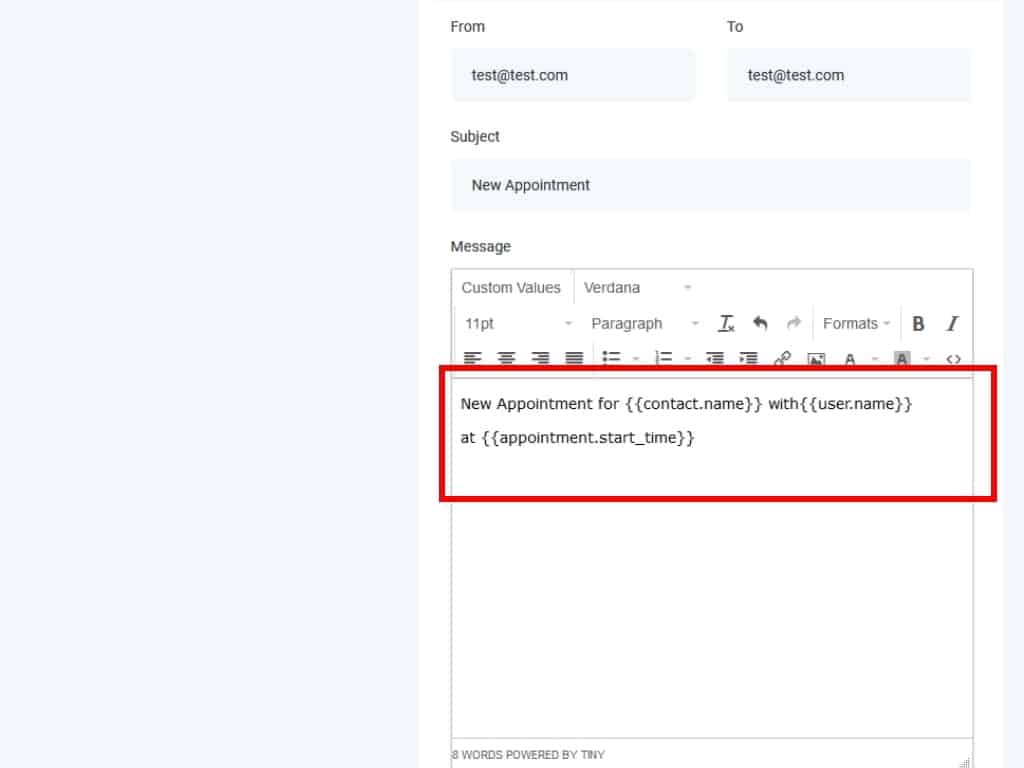Click the text color button

click(x=850, y=358)
